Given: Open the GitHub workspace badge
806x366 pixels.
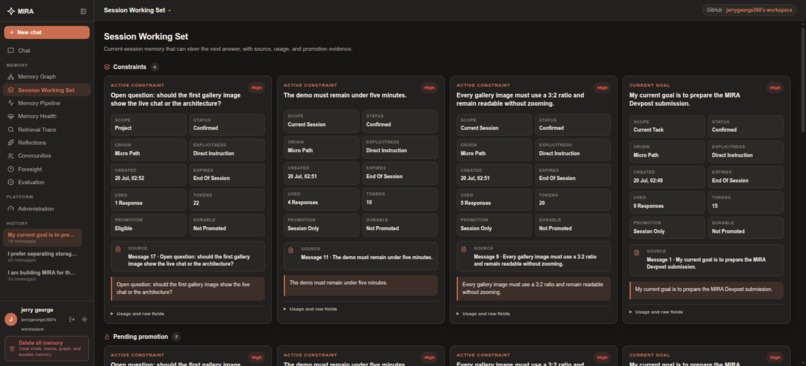Looking at the screenshot, I should coord(749,10).
